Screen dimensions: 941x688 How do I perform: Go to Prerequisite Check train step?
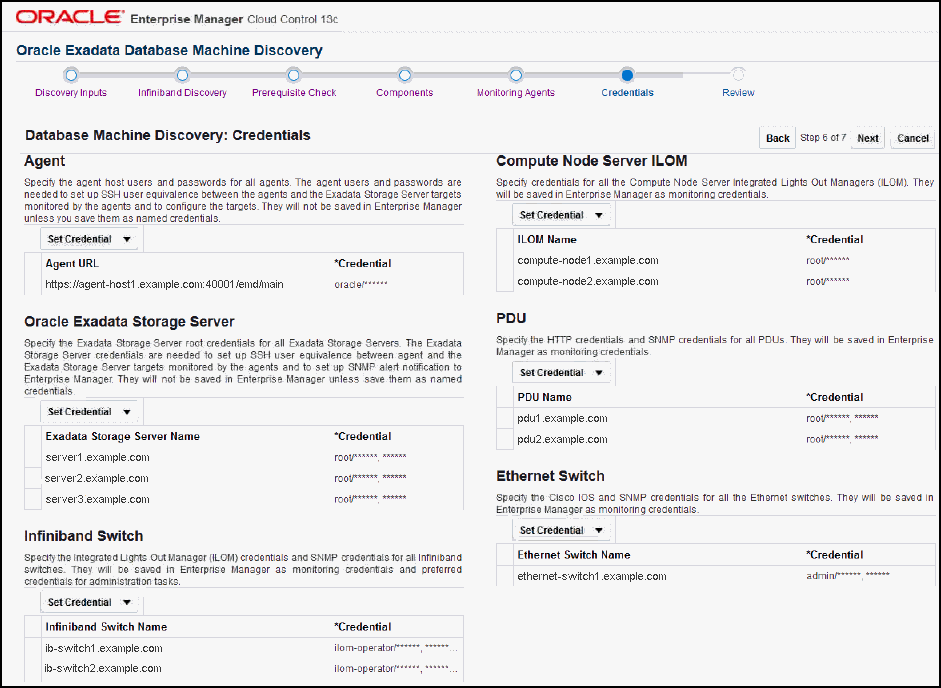(x=294, y=92)
